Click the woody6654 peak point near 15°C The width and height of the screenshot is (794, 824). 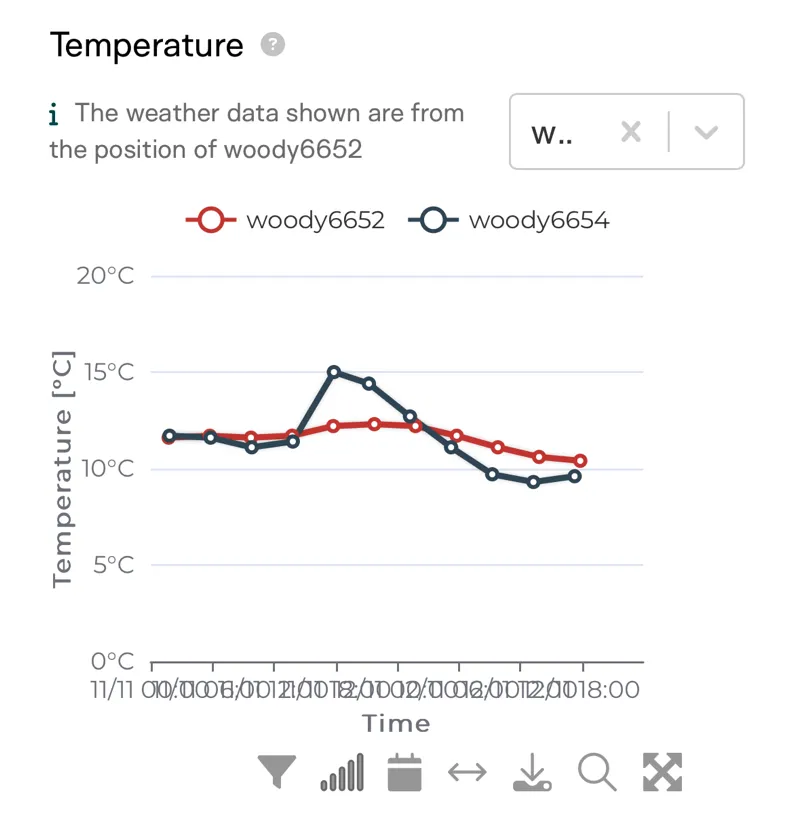click(x=334, y=372)
